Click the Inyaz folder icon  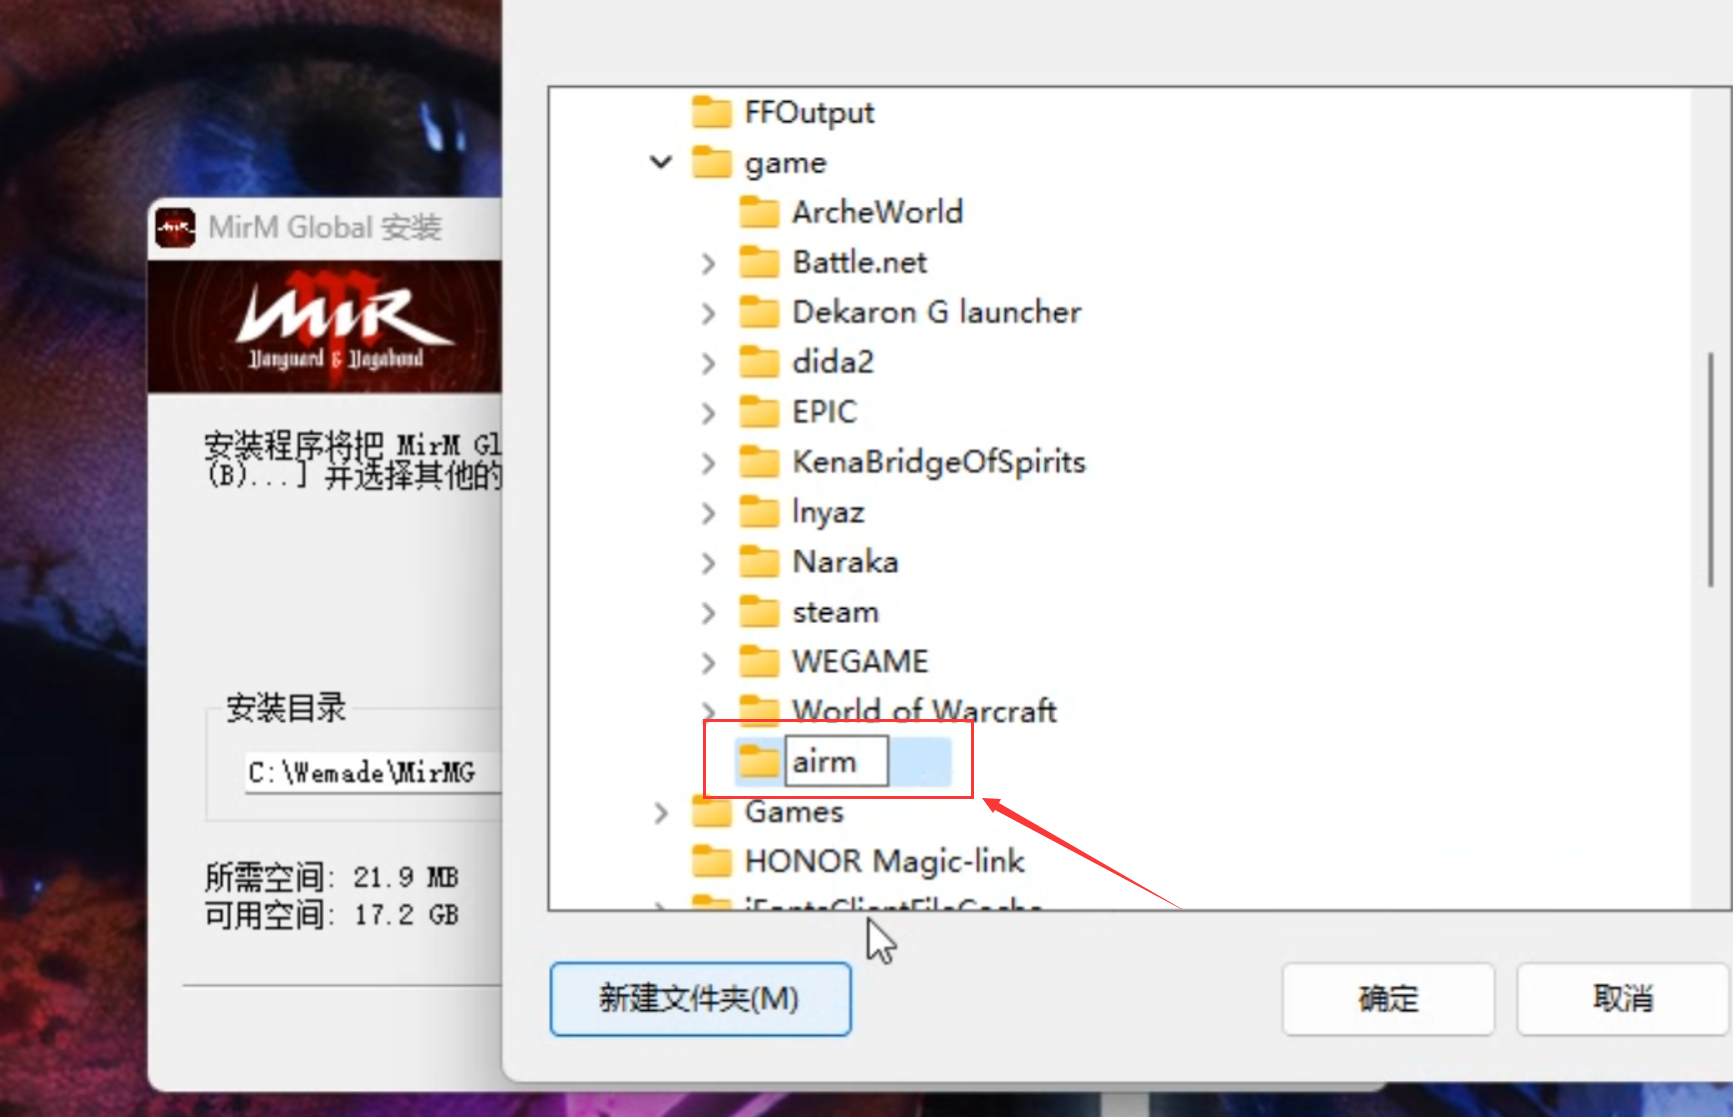tap(759, 512)
